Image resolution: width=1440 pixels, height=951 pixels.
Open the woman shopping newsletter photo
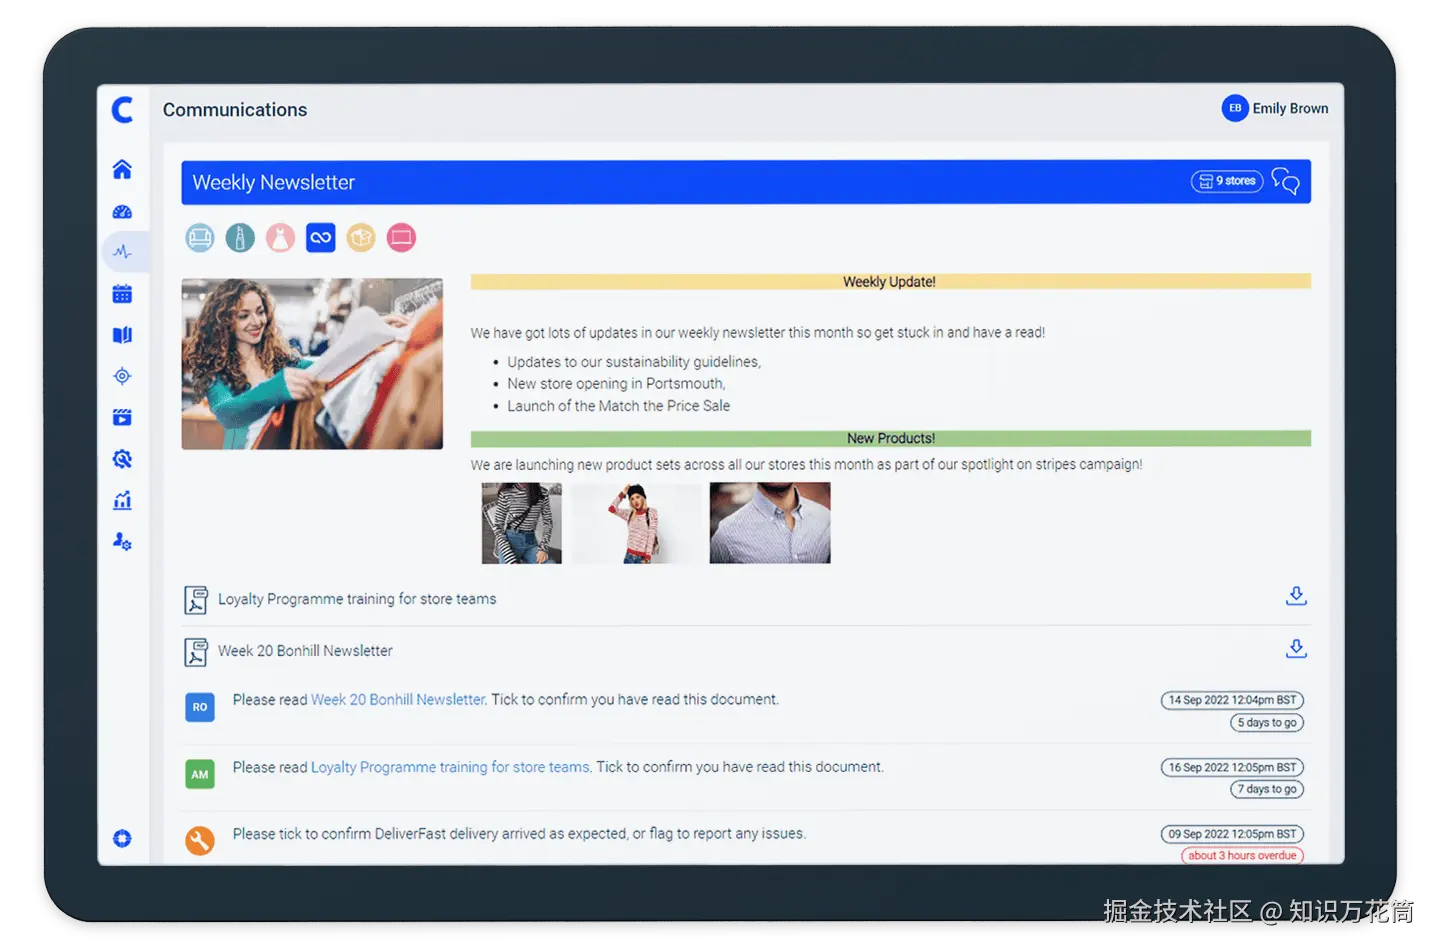[312, 364]
